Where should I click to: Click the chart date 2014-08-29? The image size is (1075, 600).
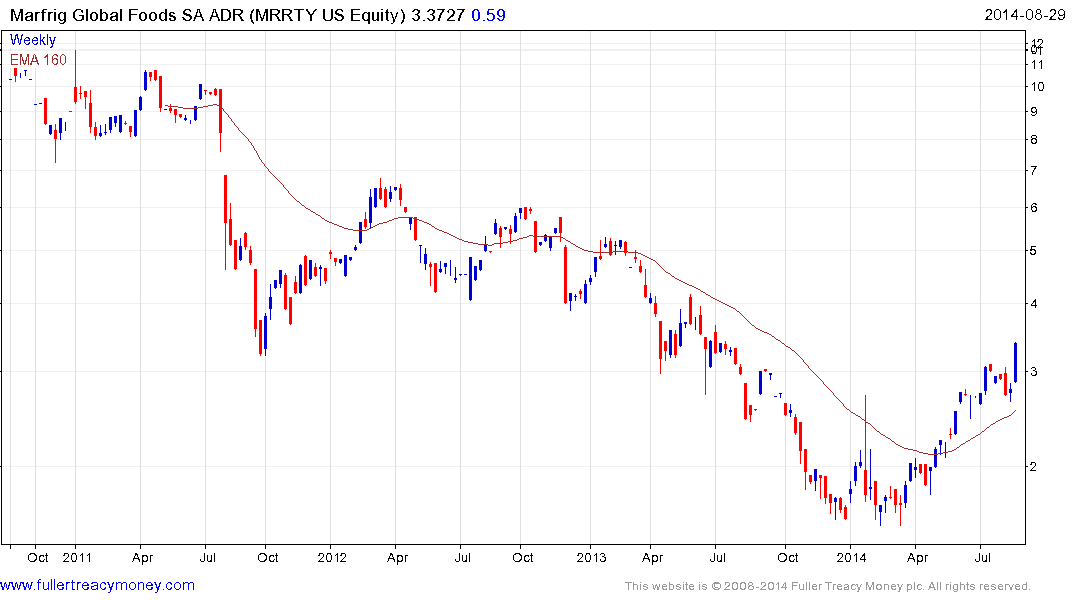tap(1025, 15)
